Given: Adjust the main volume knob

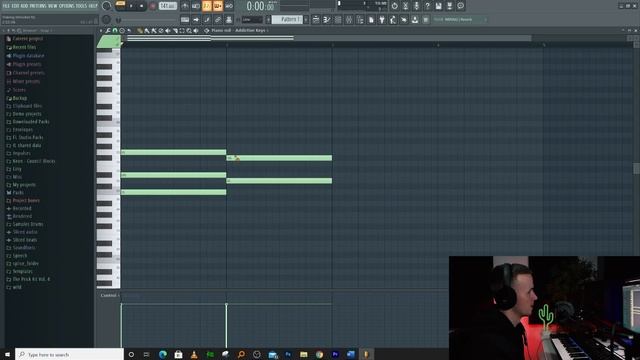Looking at the screenshot, I should point(107,6).
